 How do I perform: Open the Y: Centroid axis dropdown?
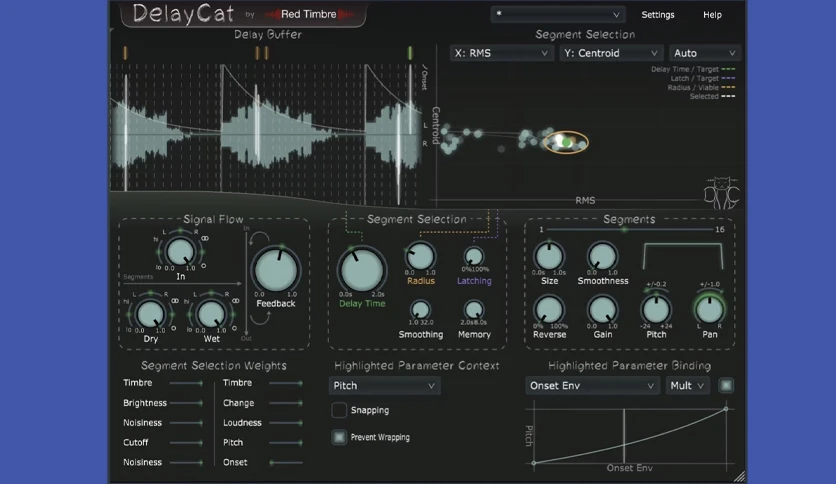[x=610, y=53]
